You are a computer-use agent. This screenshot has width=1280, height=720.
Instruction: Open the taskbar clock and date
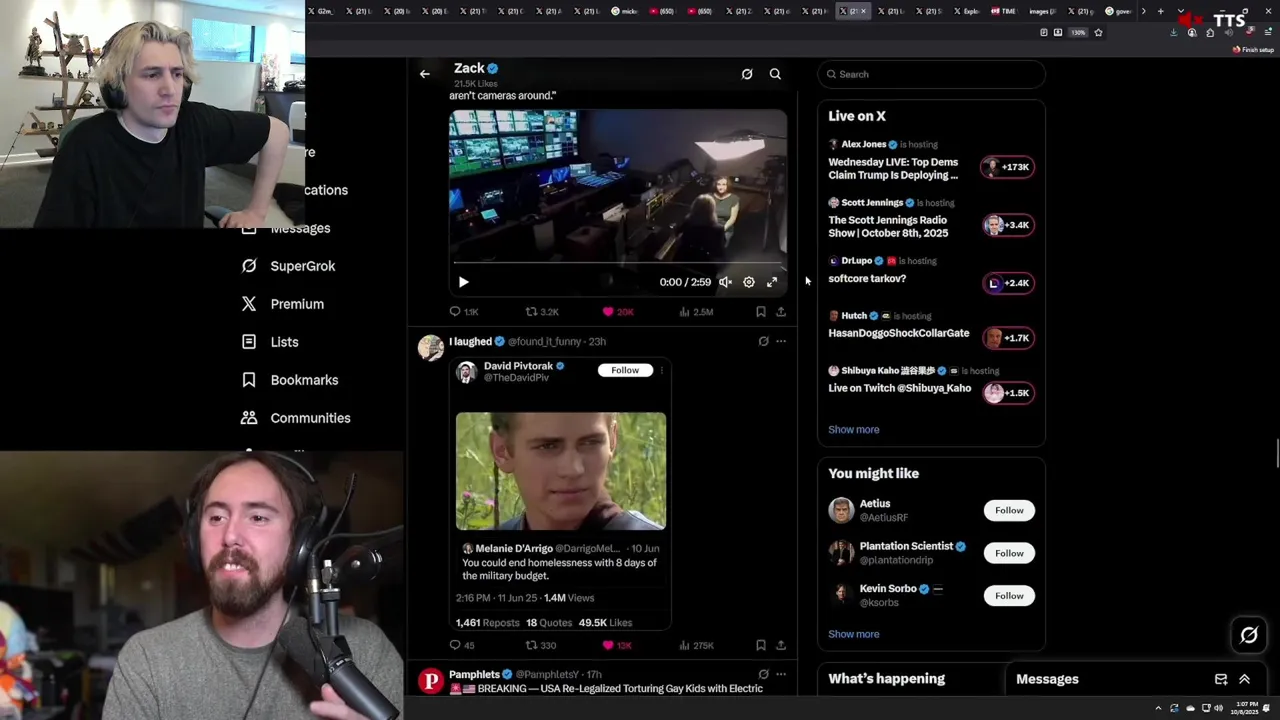pyautogui.click(x=1246, y=708)
